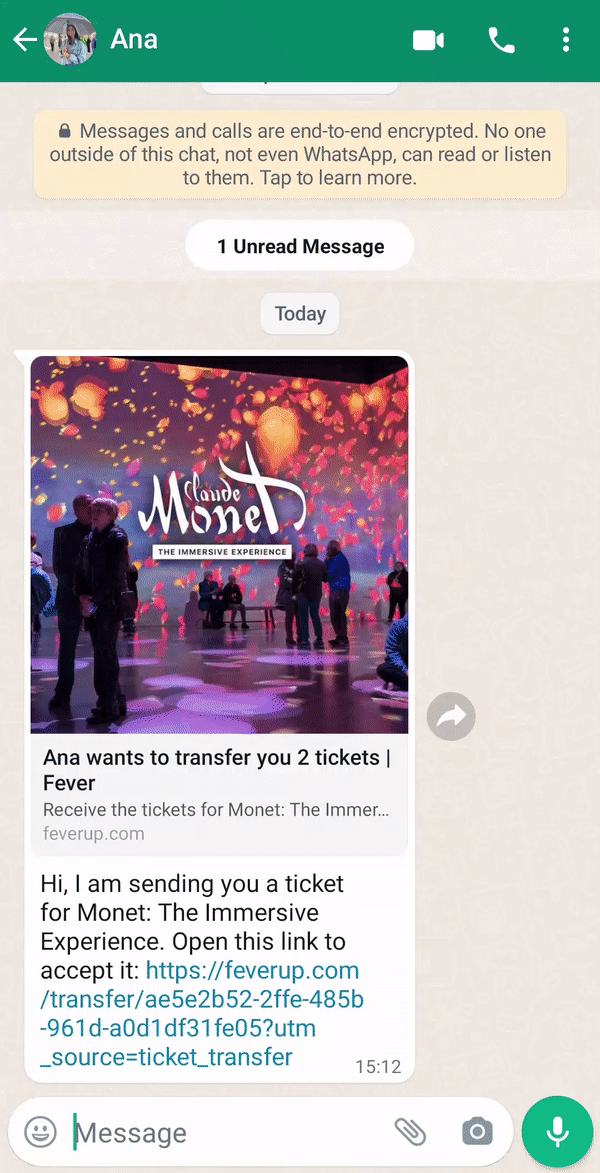Tap Ana's contact name in header
The image size is (600, 1173).
click(134, 40)
